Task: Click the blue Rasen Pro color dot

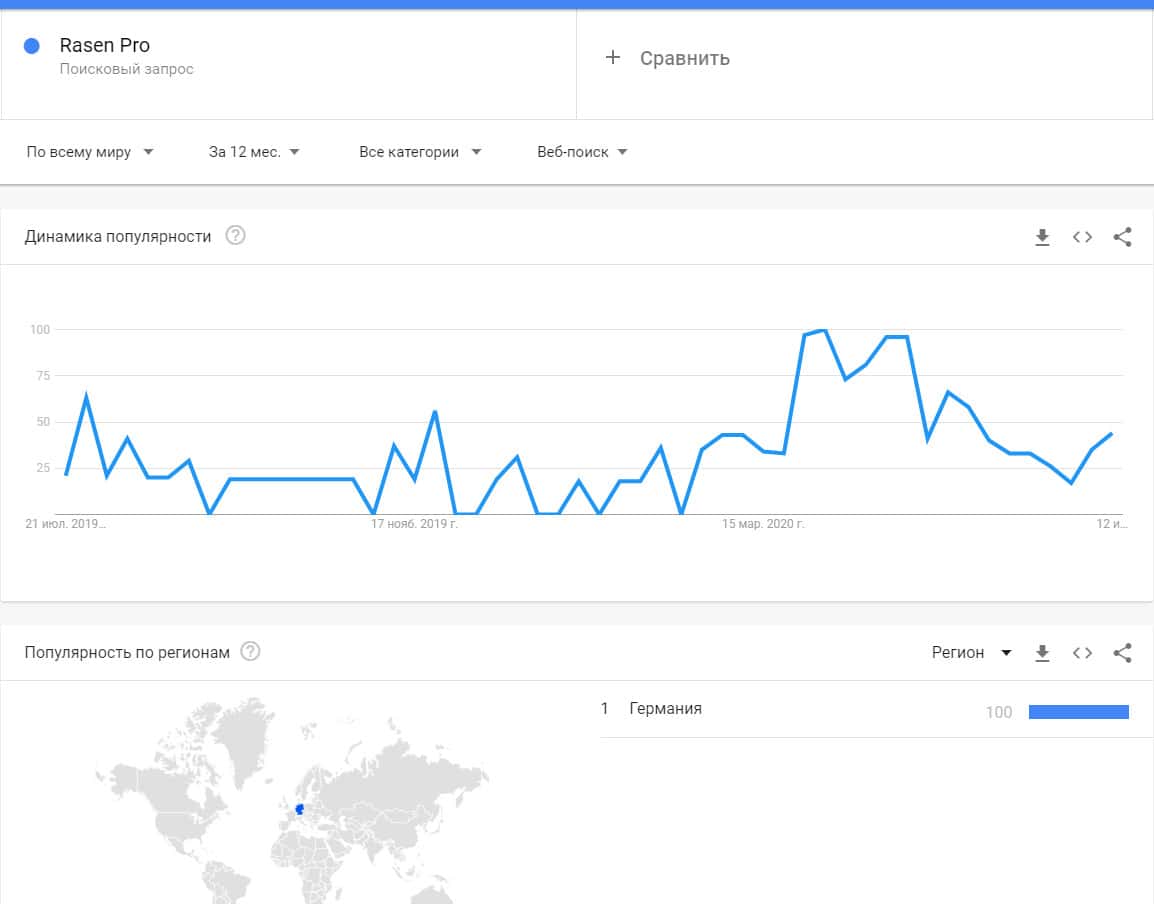Action: point(32,46)
